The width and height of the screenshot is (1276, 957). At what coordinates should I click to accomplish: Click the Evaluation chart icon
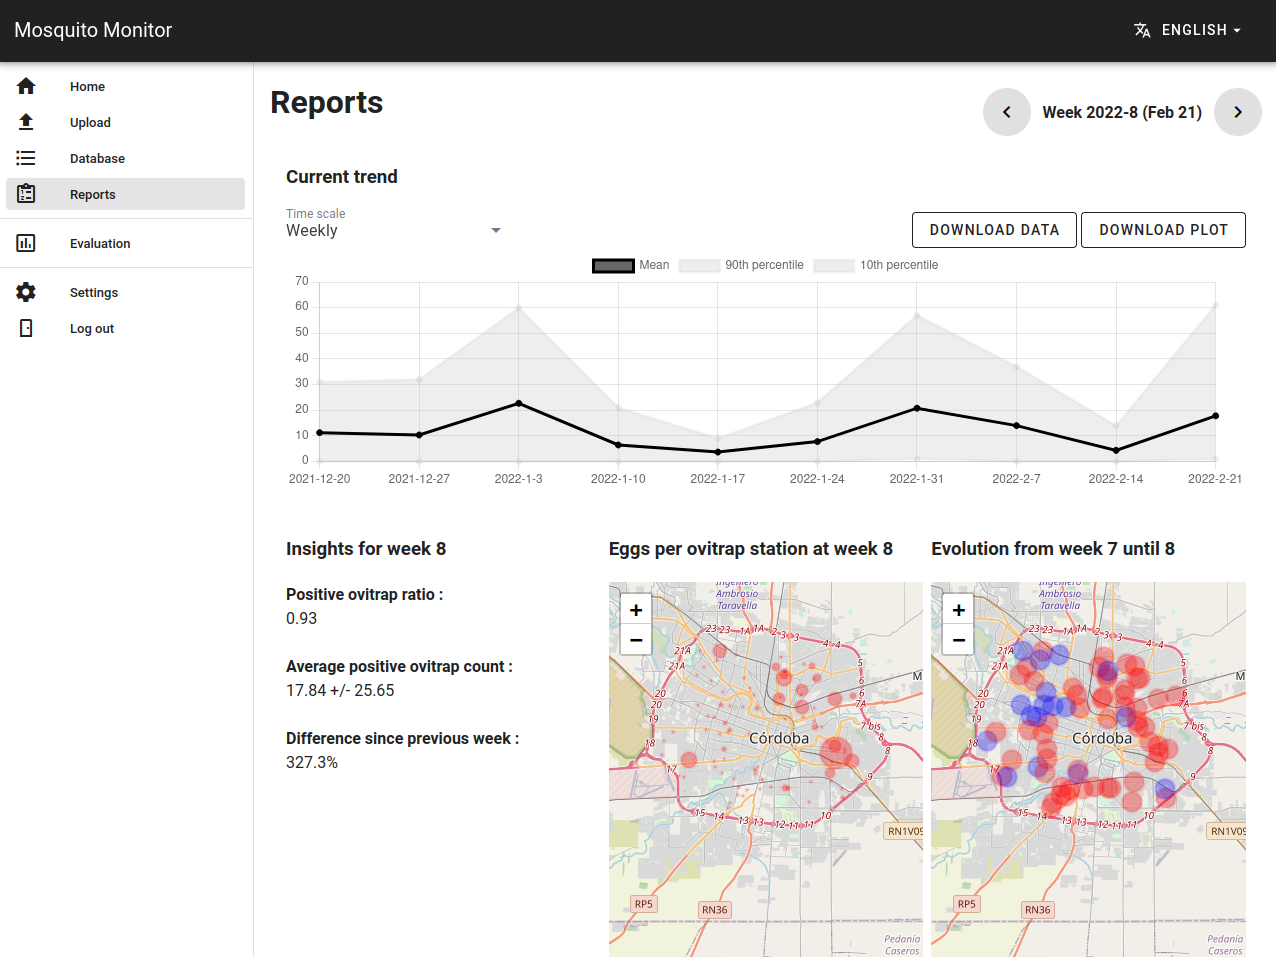pos(26,244)
